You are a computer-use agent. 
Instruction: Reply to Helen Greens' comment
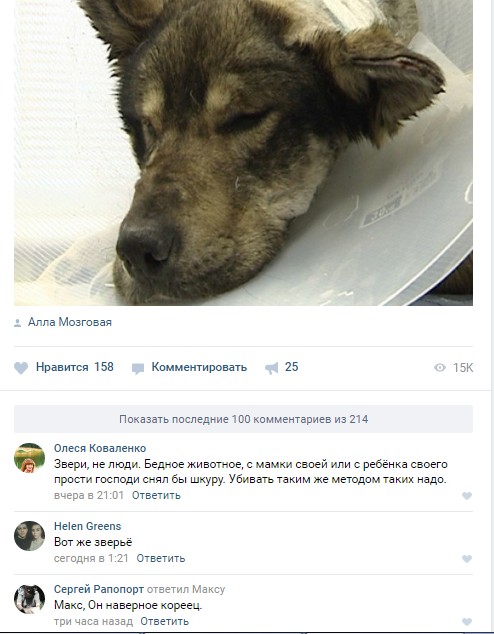(x=160, y=558)
